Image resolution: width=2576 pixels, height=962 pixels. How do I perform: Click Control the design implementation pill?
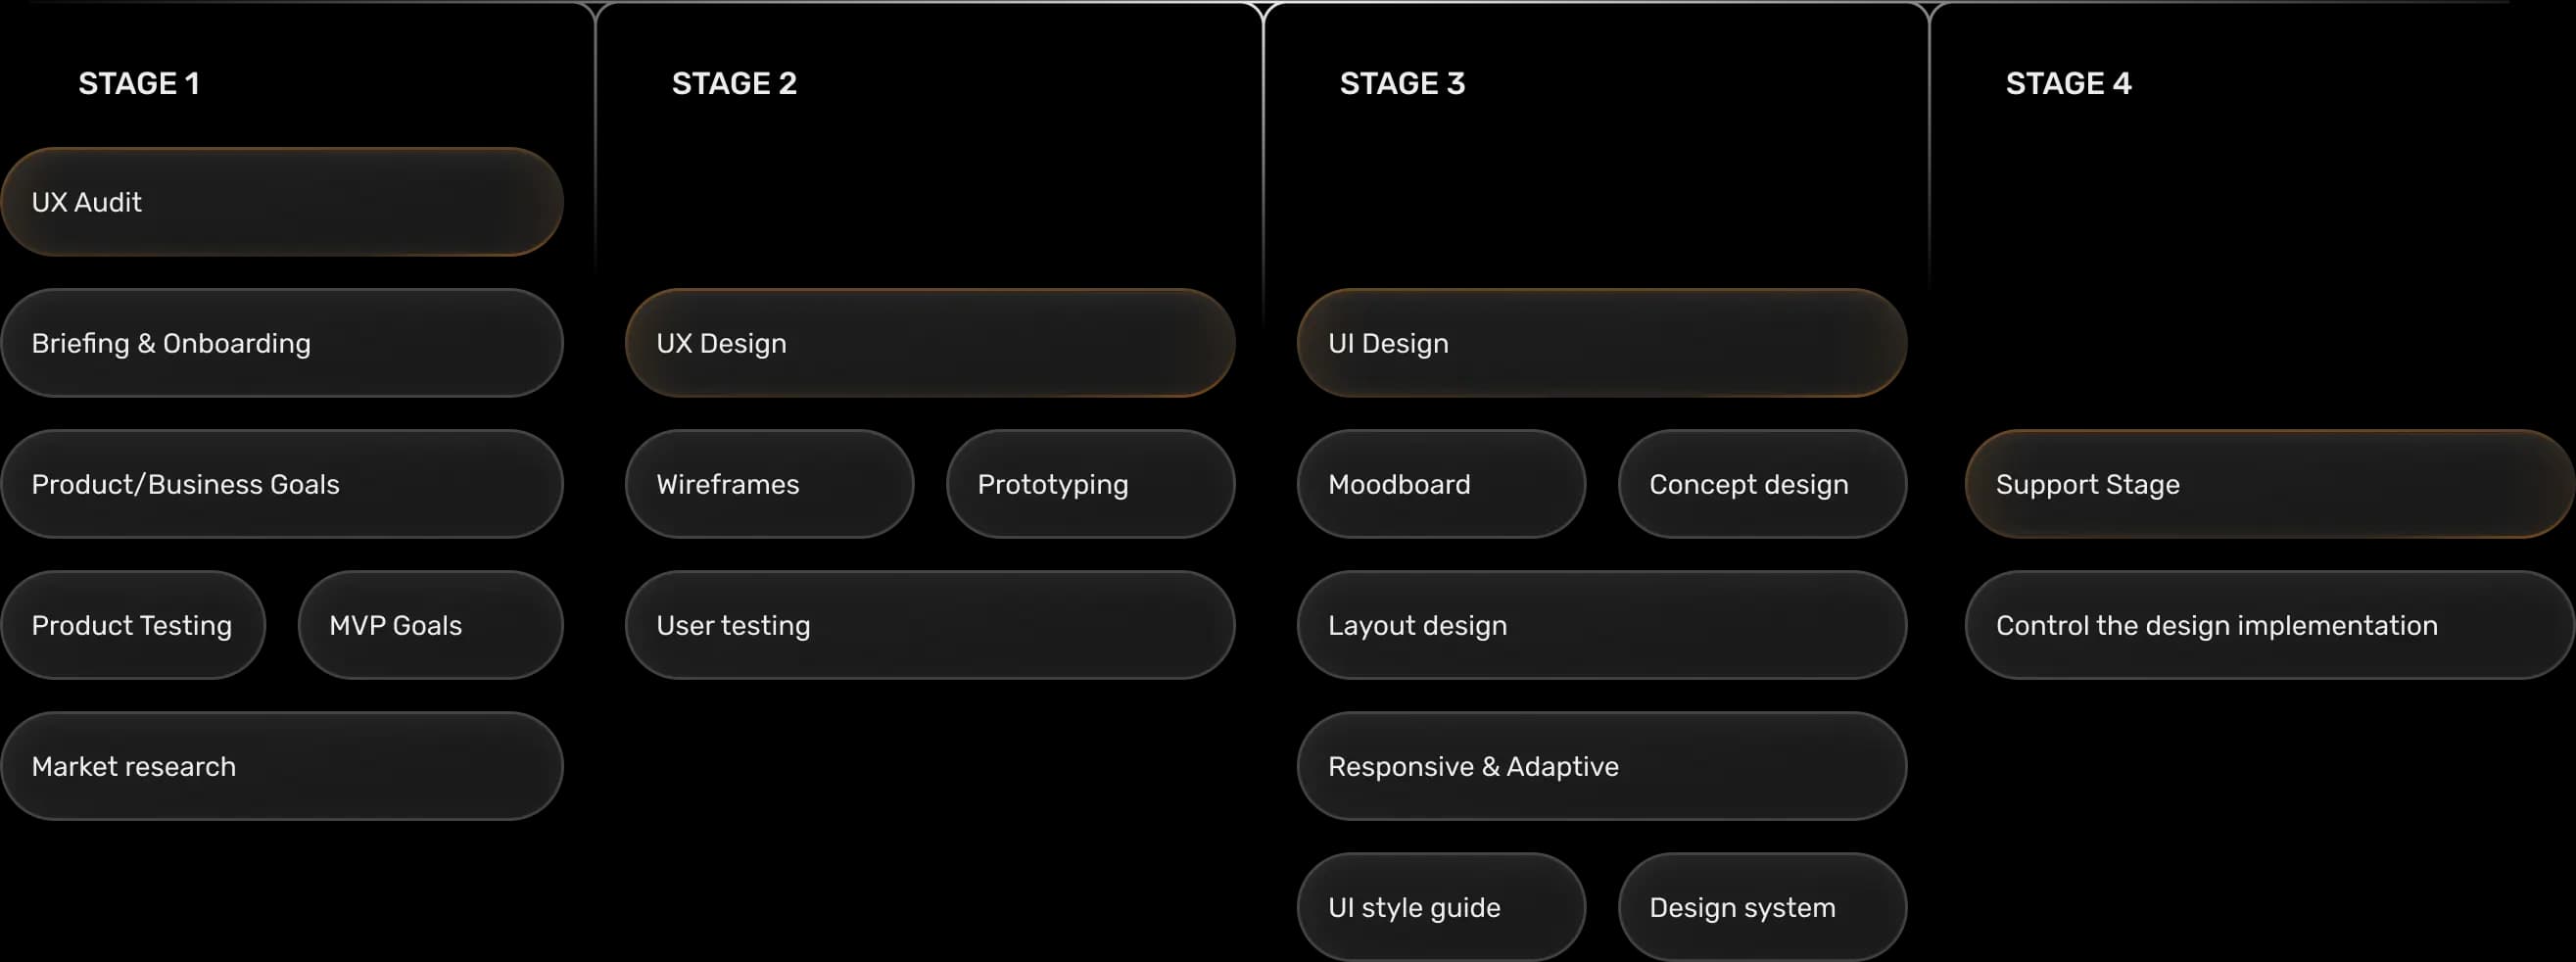click(x=2270, y=625)
